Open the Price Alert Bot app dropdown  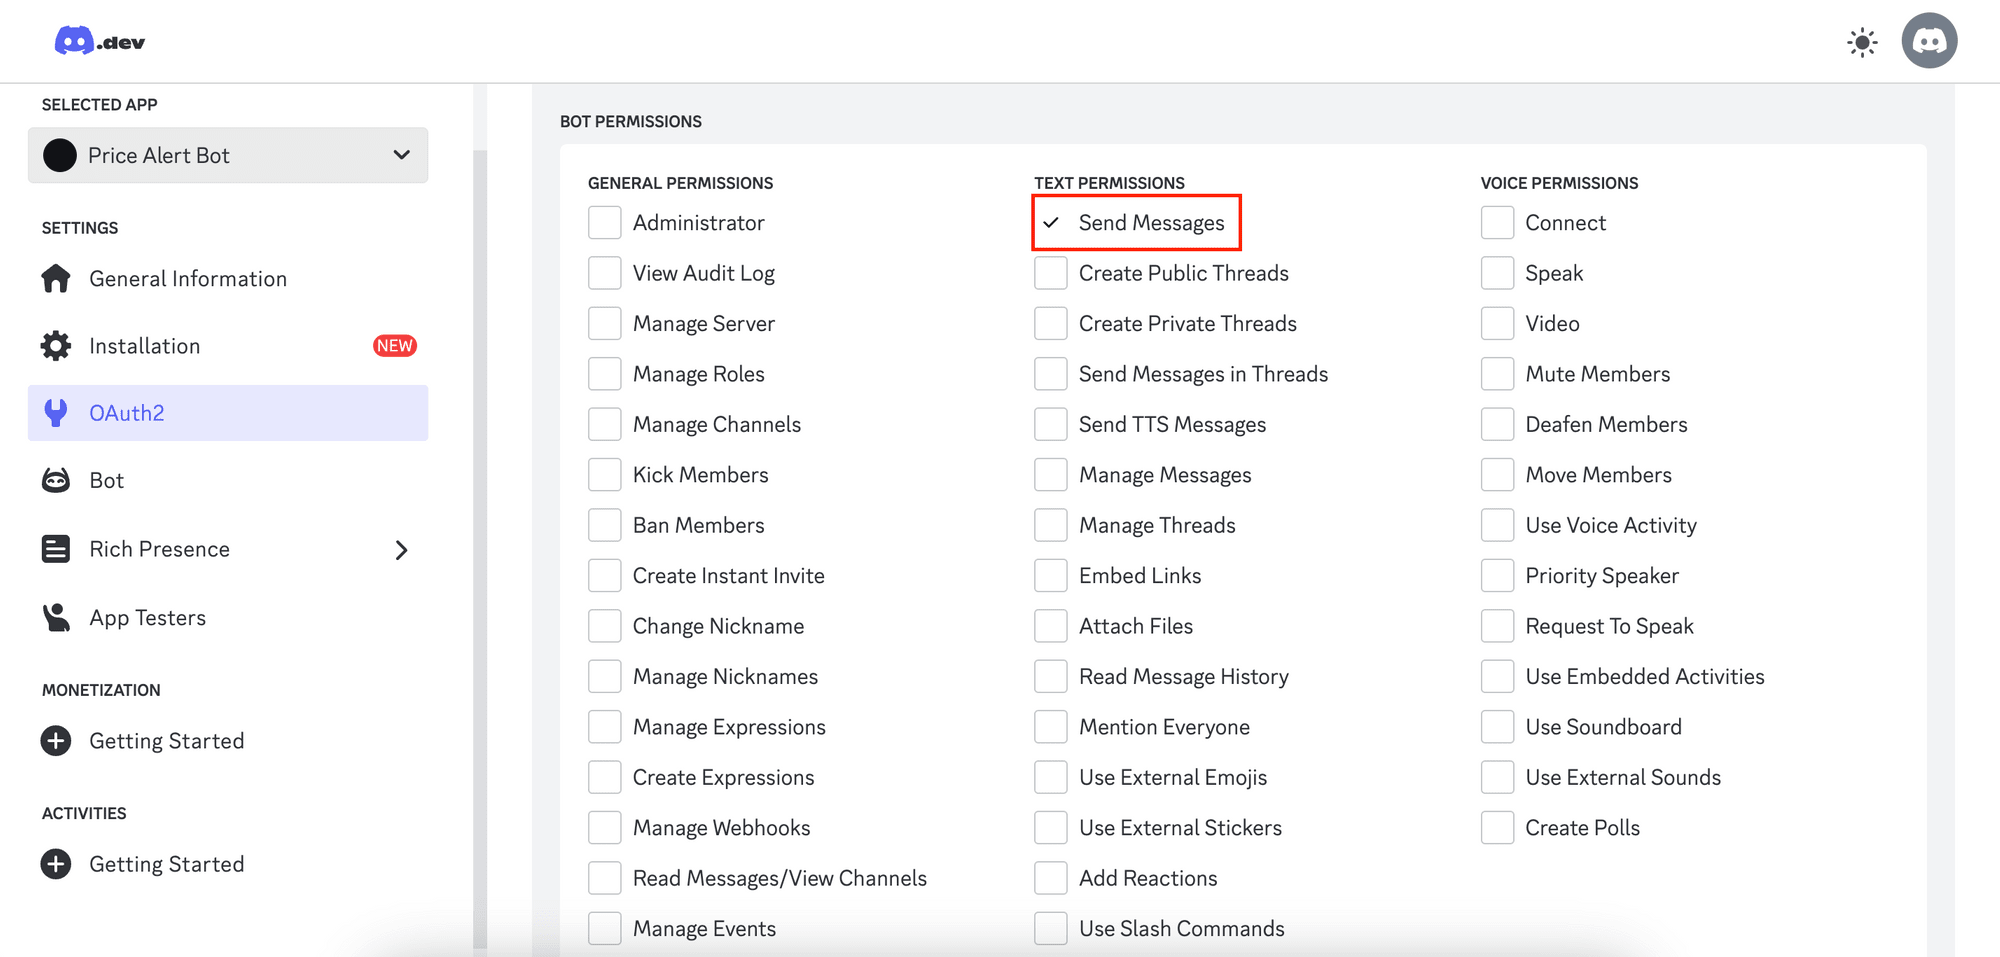(x=228, y=155)
